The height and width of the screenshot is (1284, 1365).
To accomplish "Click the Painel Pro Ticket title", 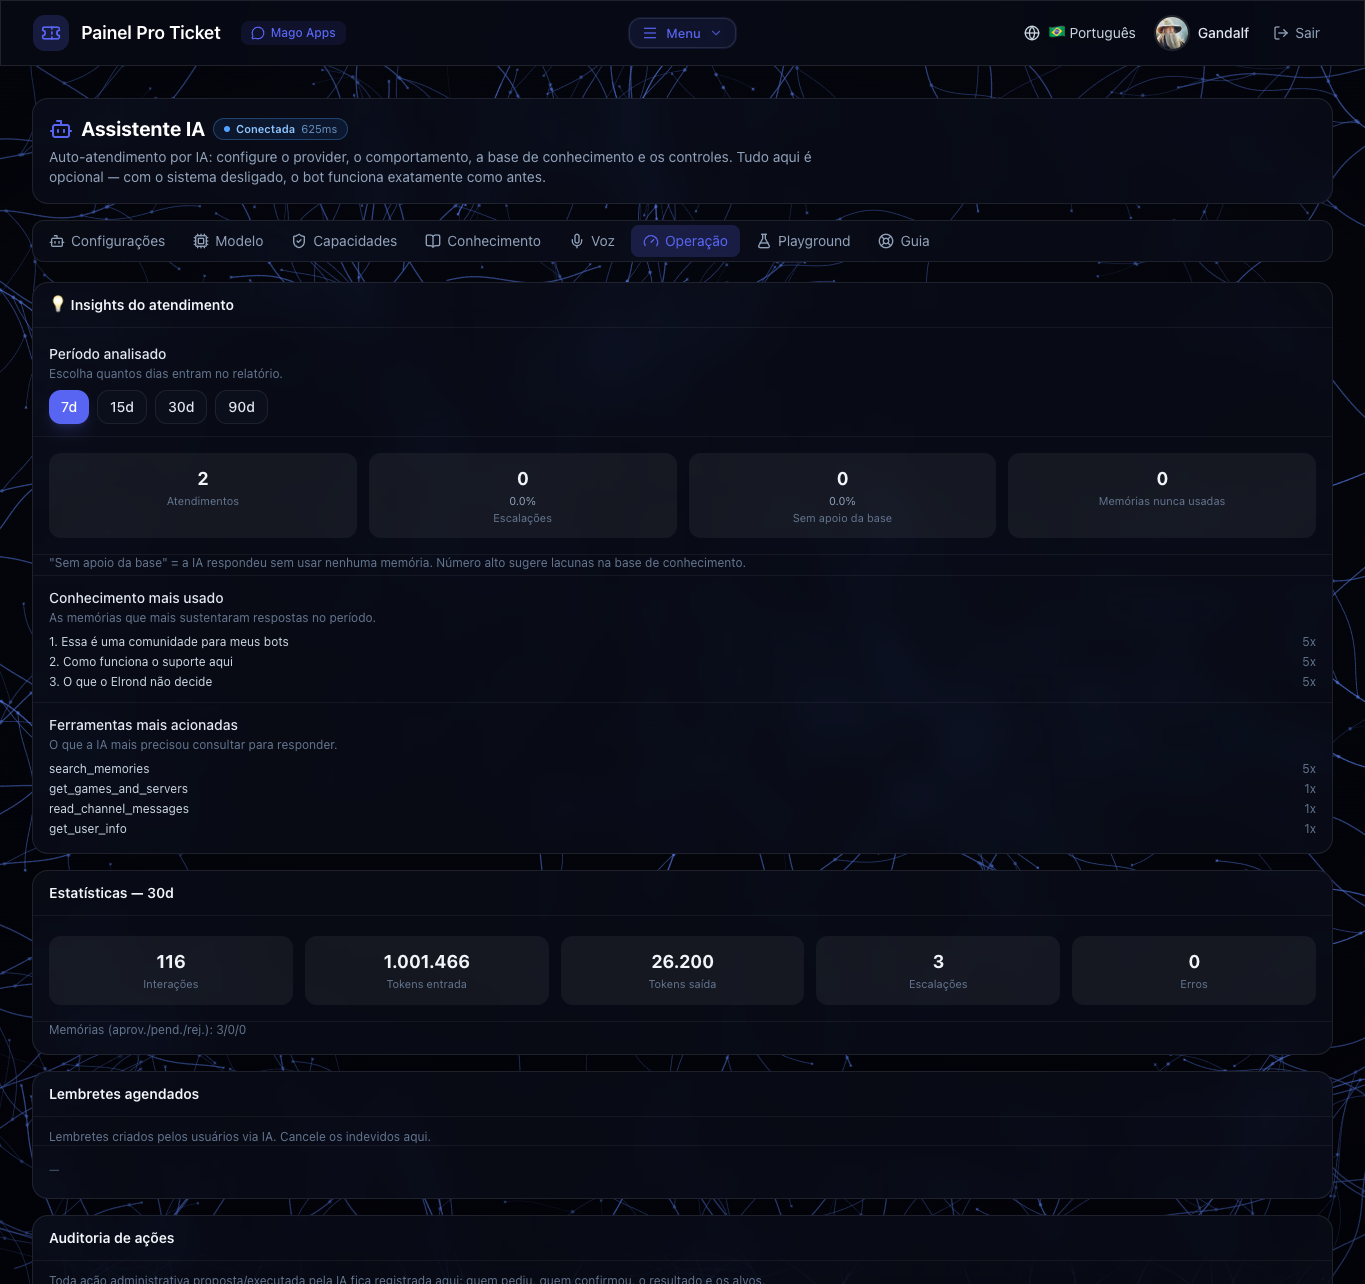I will (151, 33).
